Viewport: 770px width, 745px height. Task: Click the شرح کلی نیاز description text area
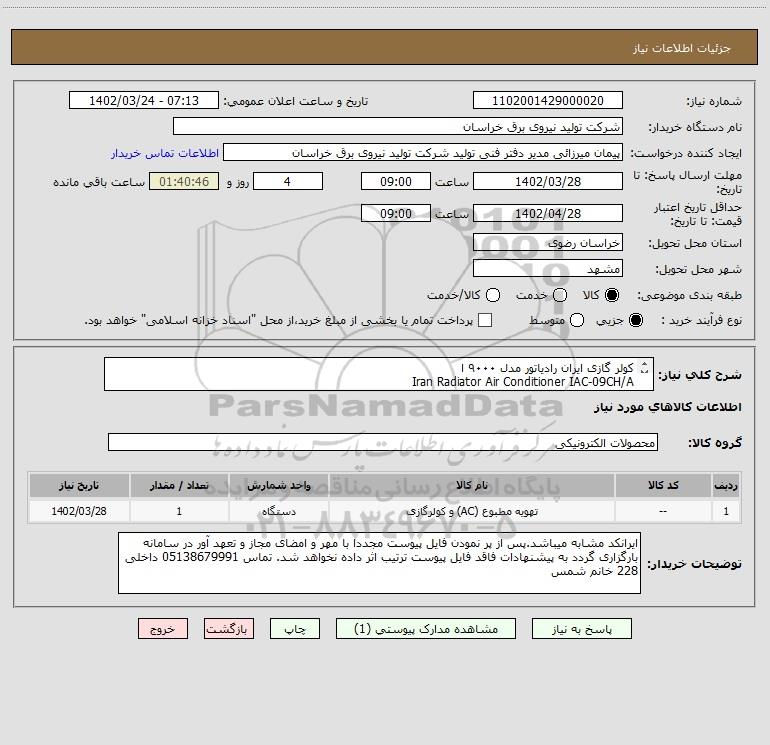[x=379, y=374]
